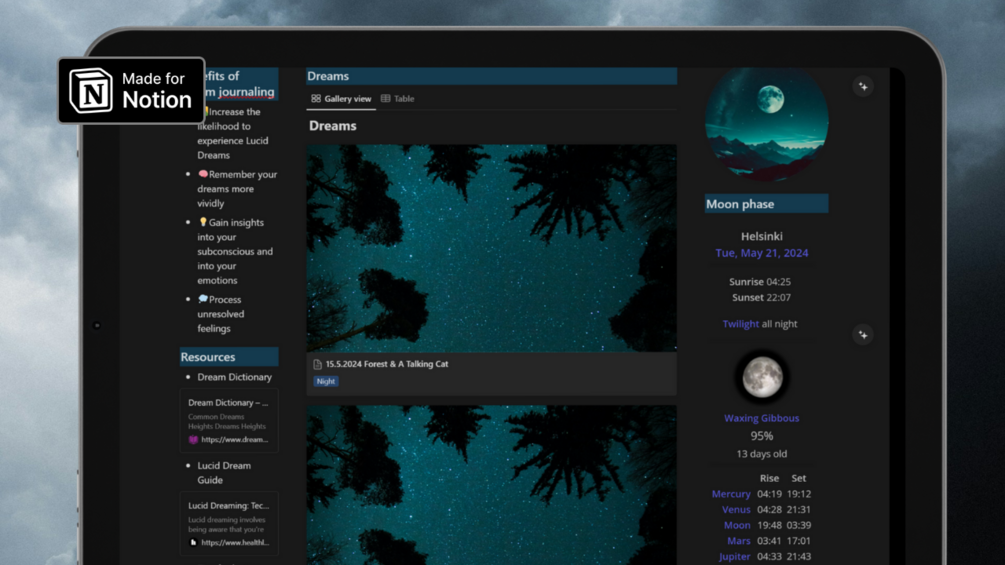Click the Set column header
Viewport: 1005px width, 565px height.
(x=799, y=479)
